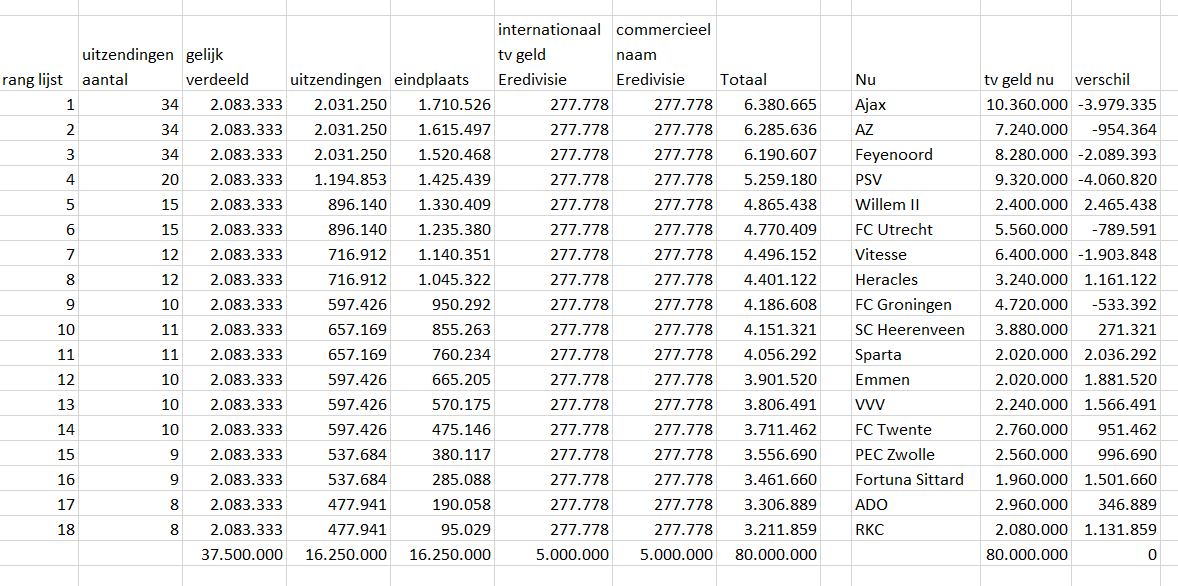Click the Sparta cell
The height and width of the screenshot is (586, 1178).
tap(915, 355)
